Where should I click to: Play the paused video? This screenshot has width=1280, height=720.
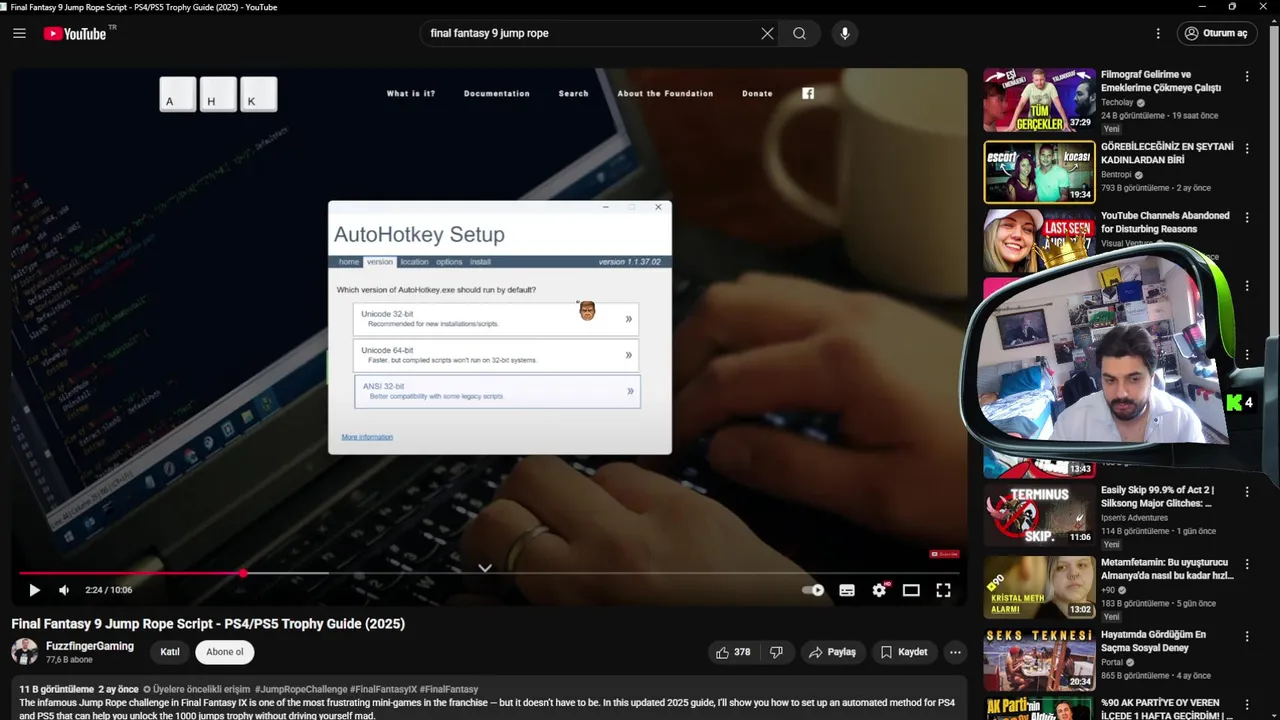(x=34, y=590)
